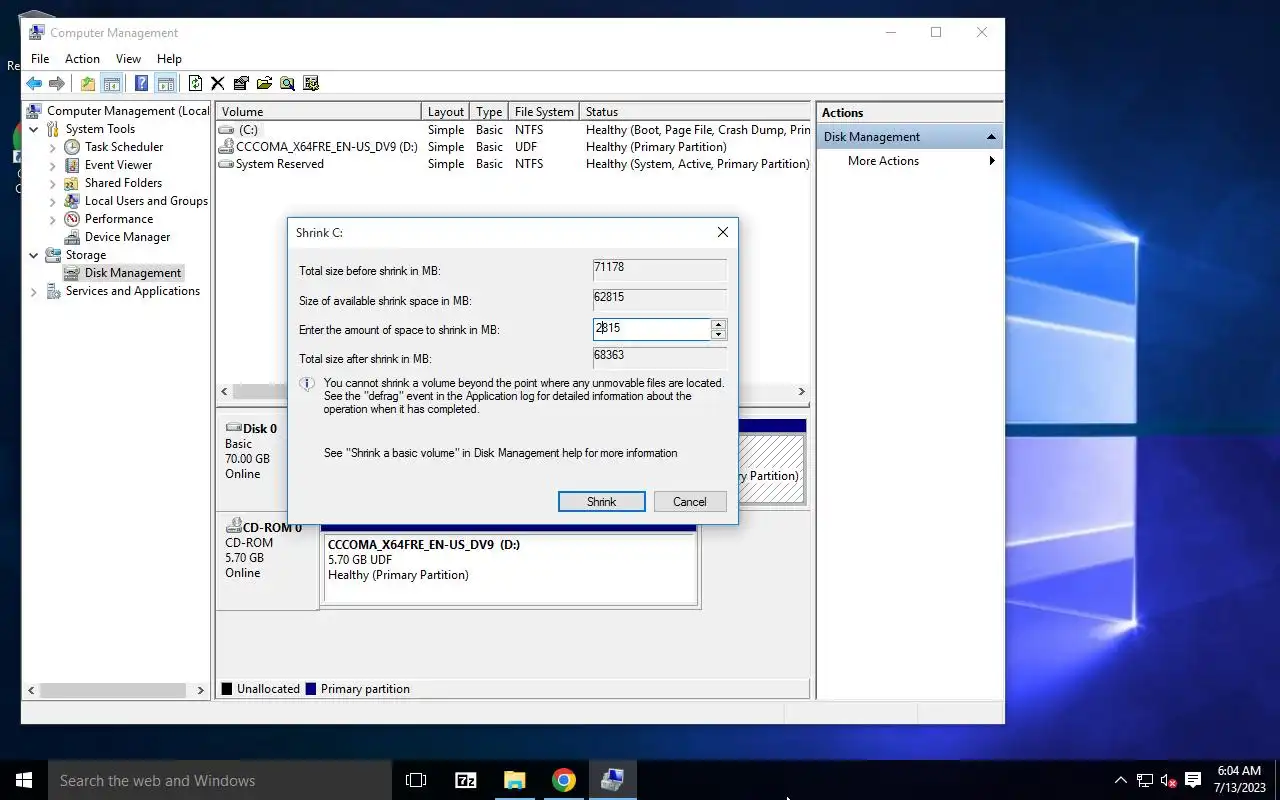Click the Properties toolbar icon
This screenshot has height=800, width=1280.
point(241,84)
